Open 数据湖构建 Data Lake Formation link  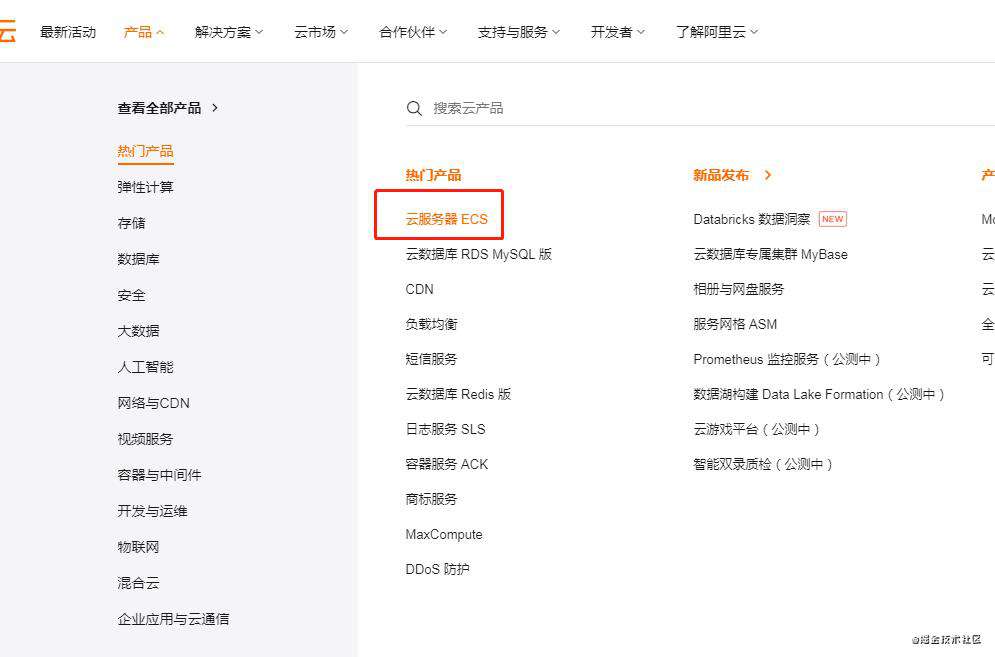pyautogui.click(x=819, y=394)
